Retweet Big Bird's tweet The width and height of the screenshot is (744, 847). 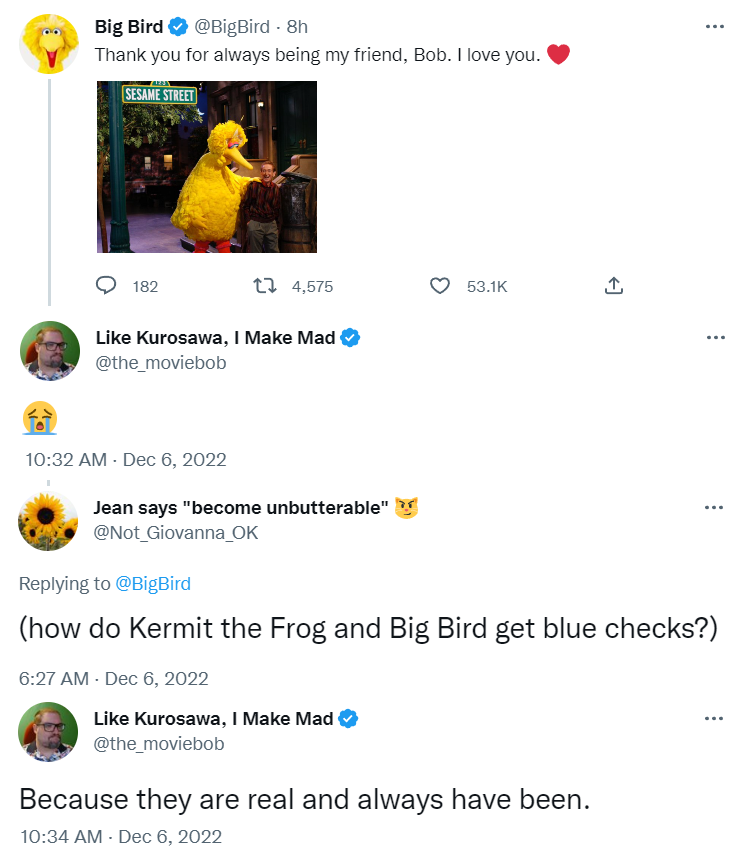(265, 285)
